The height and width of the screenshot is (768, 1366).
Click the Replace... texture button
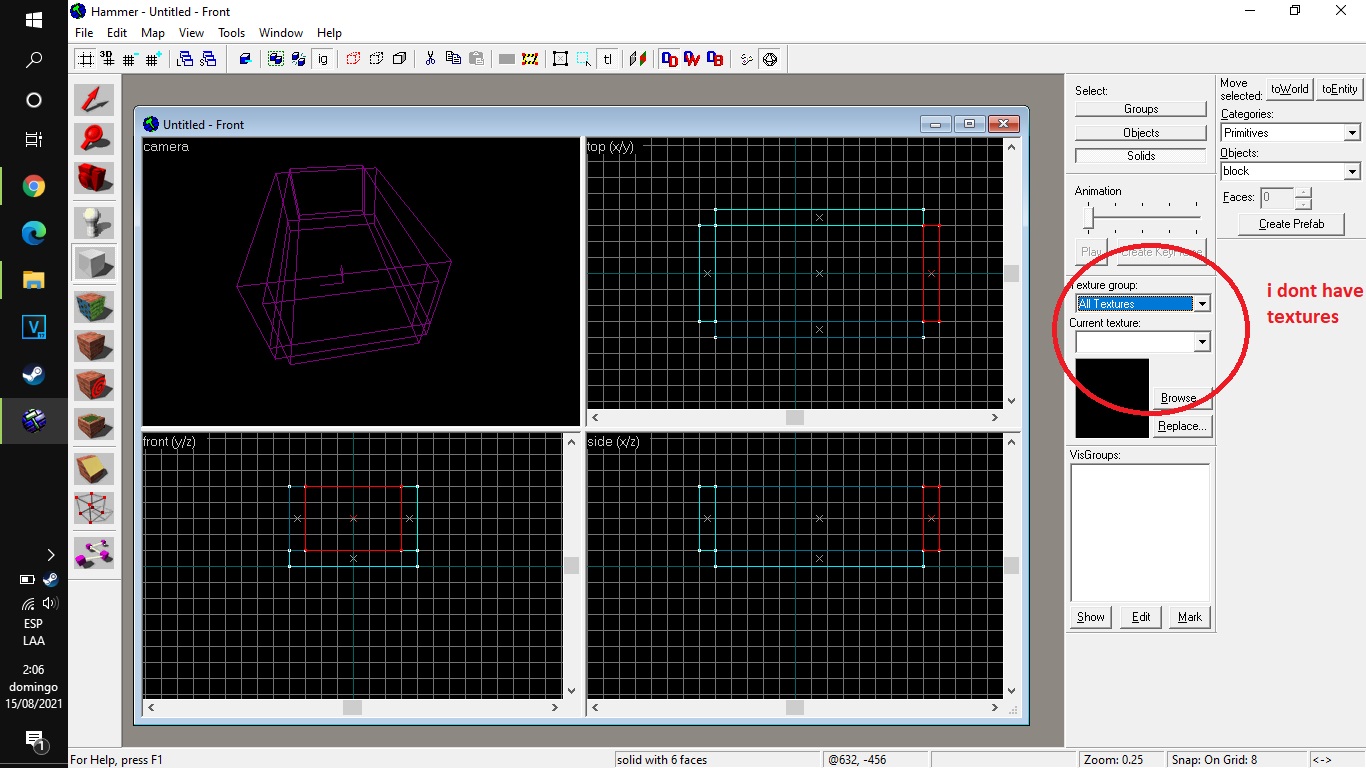[x=1182, y=426]
